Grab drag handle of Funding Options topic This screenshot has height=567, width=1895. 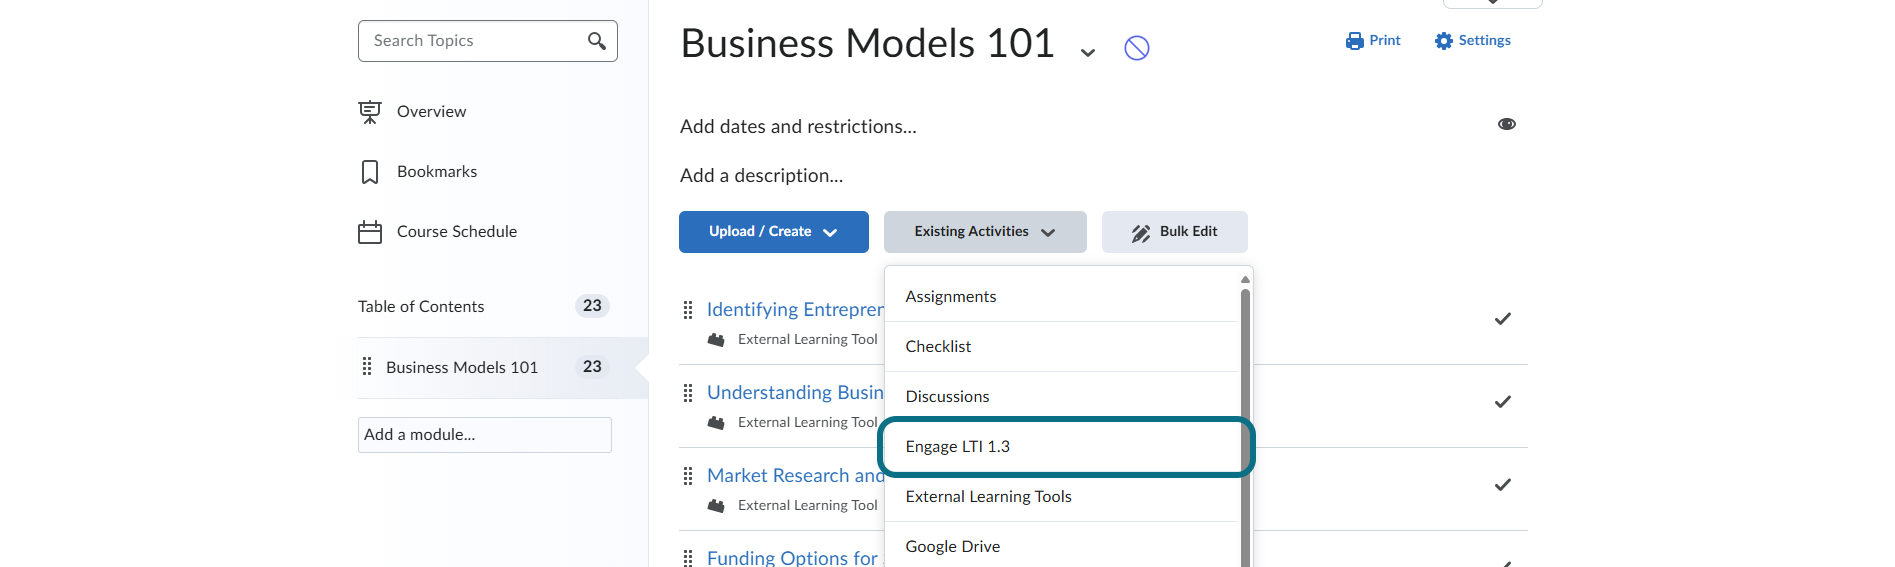688,558
